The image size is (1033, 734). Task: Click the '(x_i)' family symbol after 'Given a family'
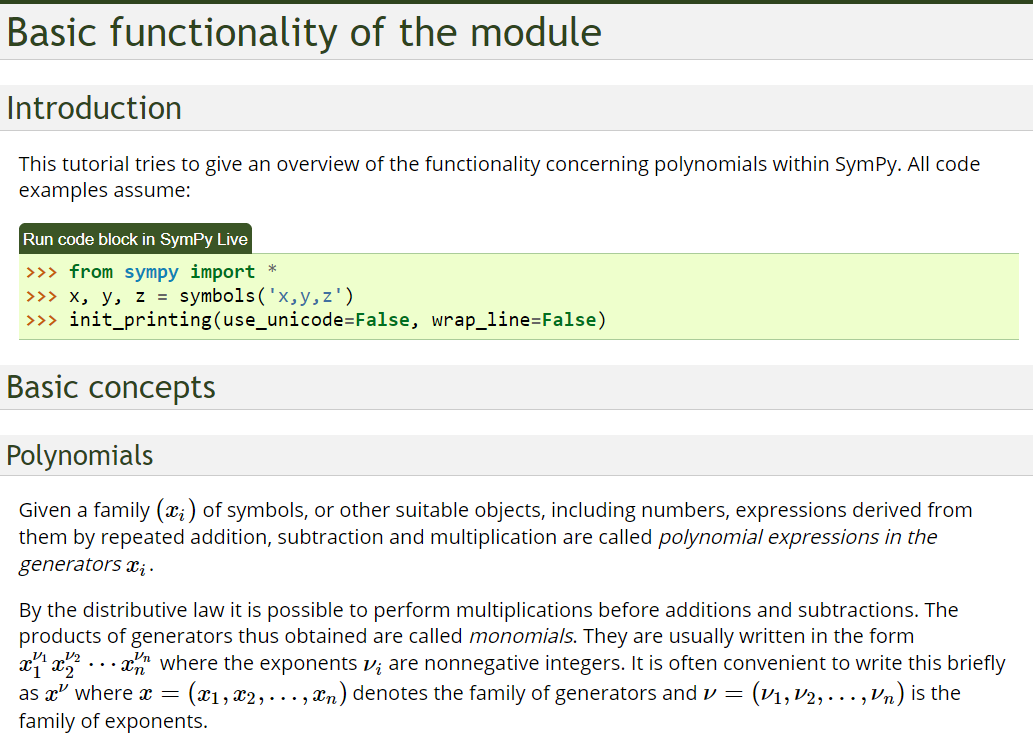[x=176, y=510]
